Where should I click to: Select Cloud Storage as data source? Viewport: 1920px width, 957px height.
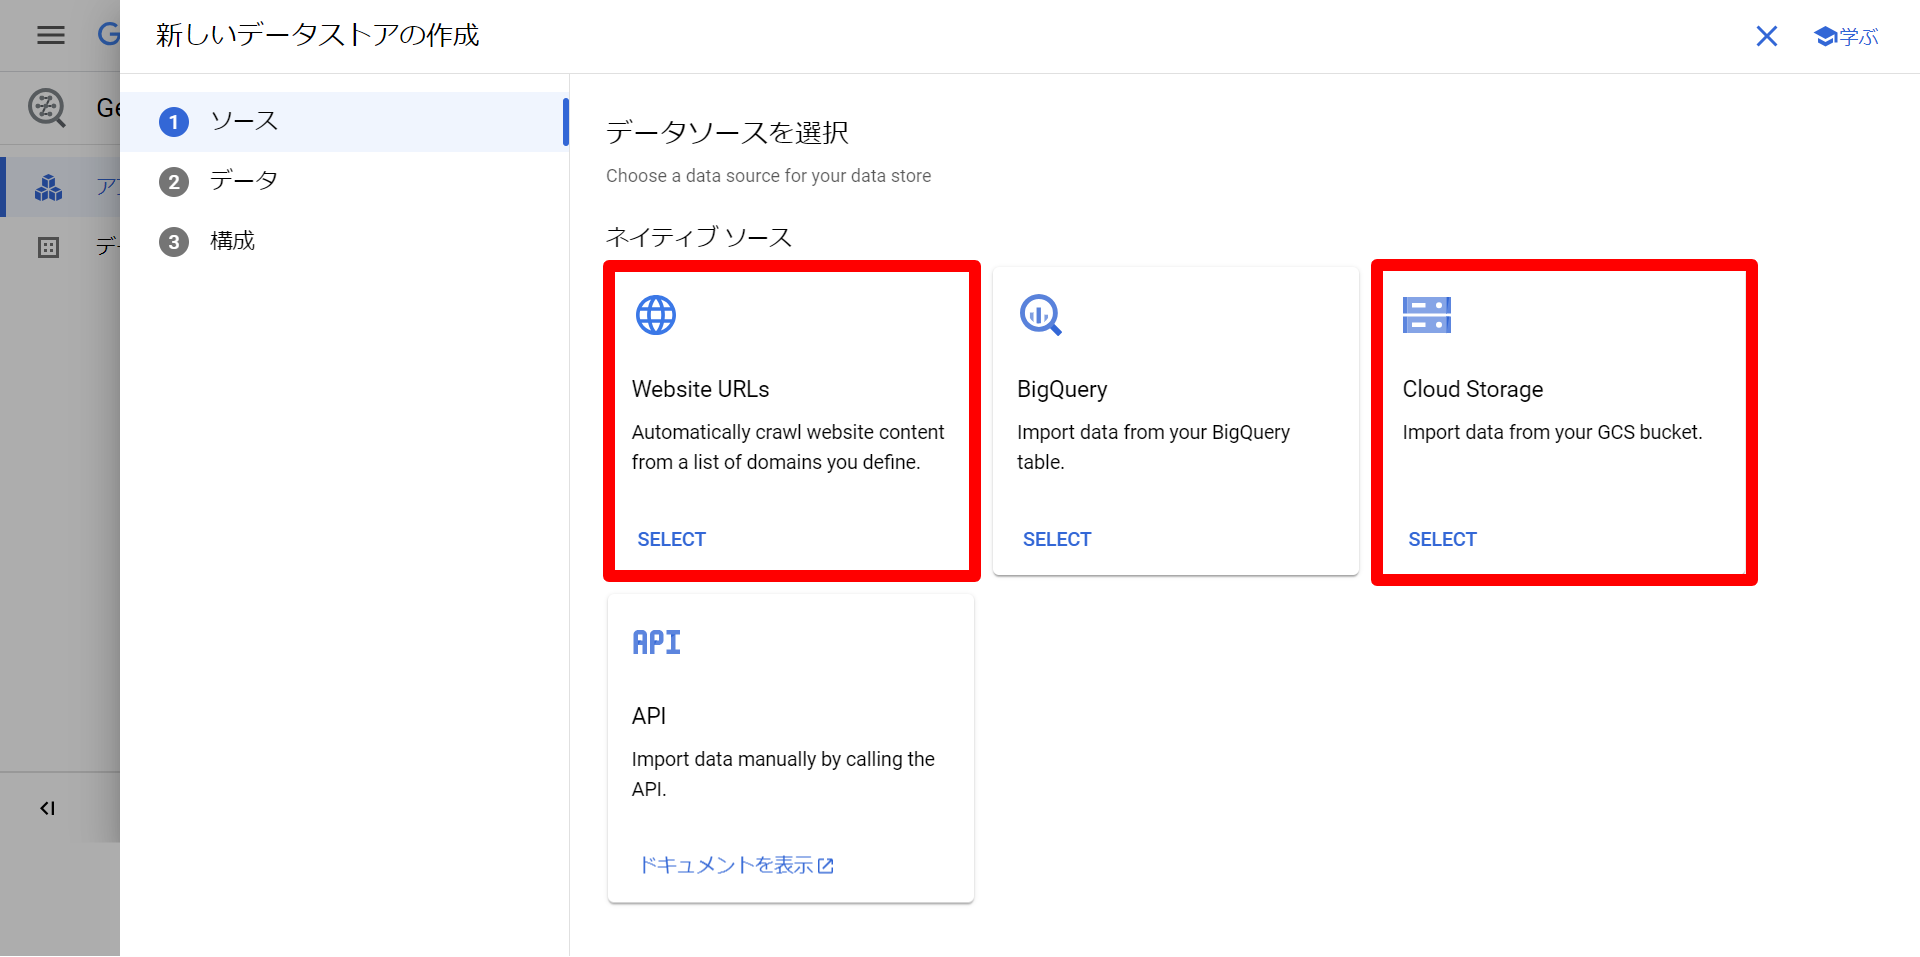[1442, 539]
